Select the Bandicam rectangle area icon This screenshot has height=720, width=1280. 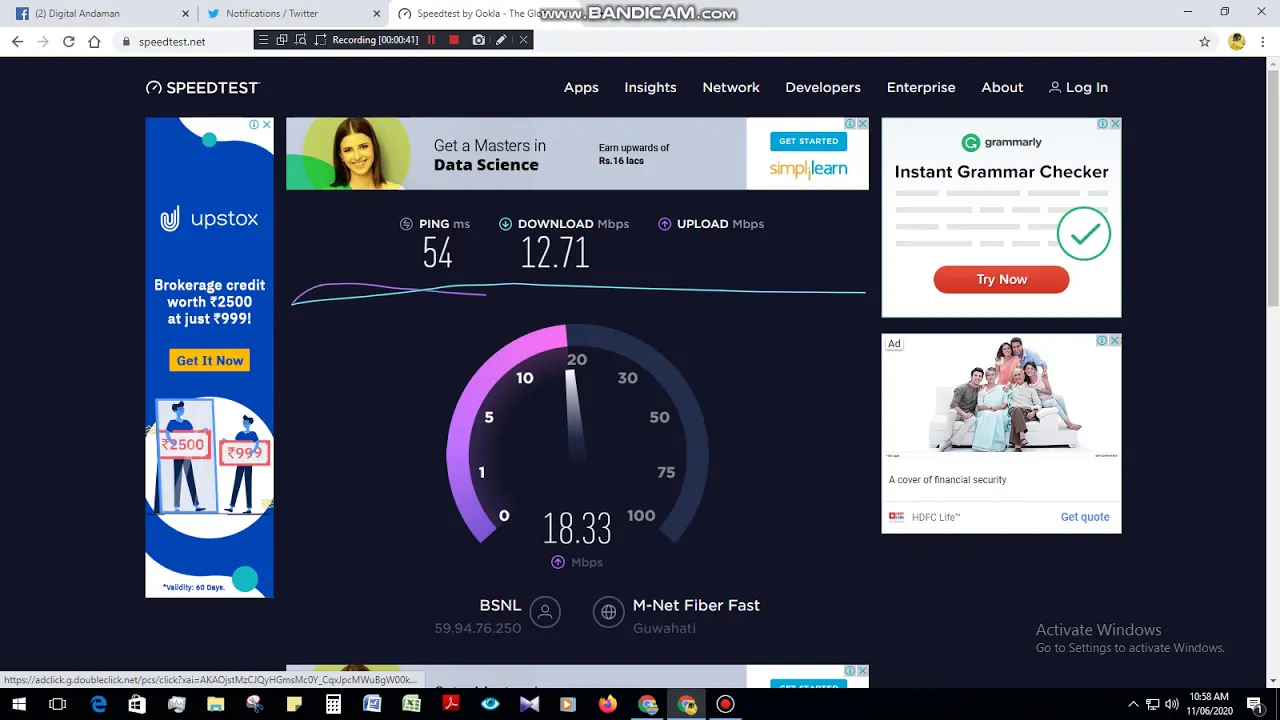320,40
